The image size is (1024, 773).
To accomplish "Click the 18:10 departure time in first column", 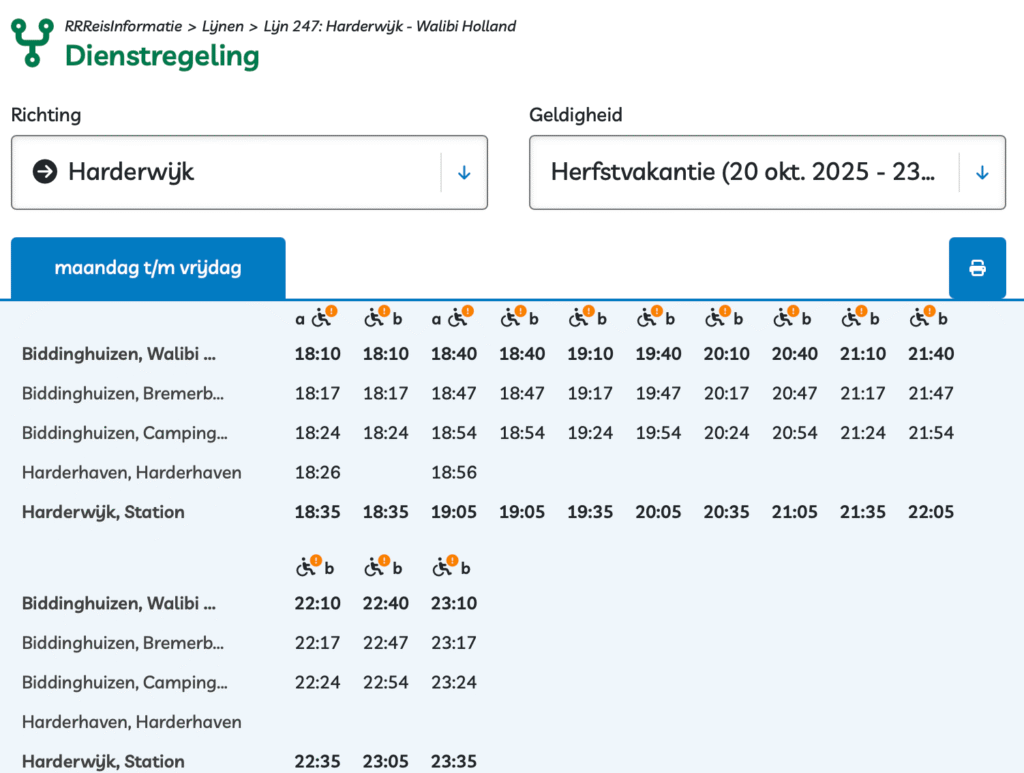I will (317, 354).
